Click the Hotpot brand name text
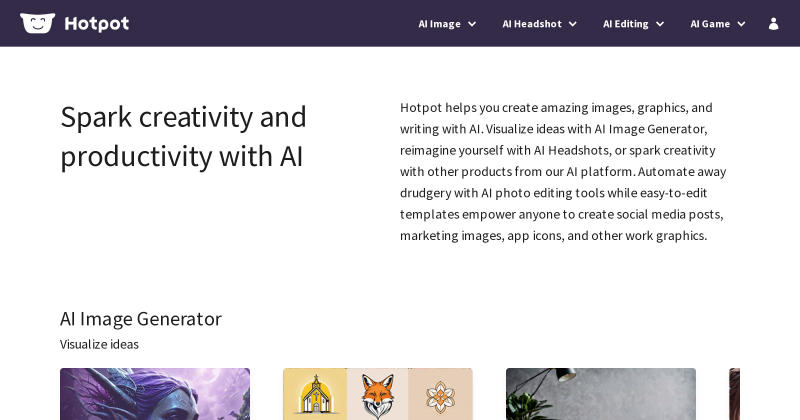 [96, 23]
